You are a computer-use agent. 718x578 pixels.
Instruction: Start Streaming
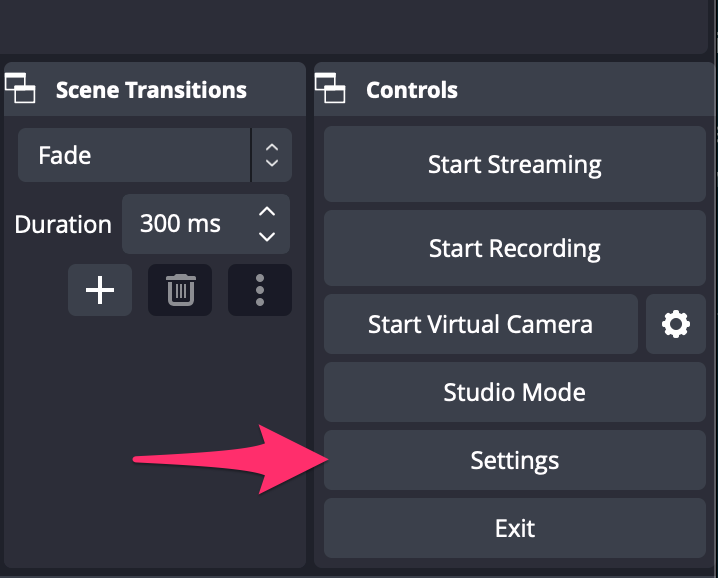[x=515, y=164]
